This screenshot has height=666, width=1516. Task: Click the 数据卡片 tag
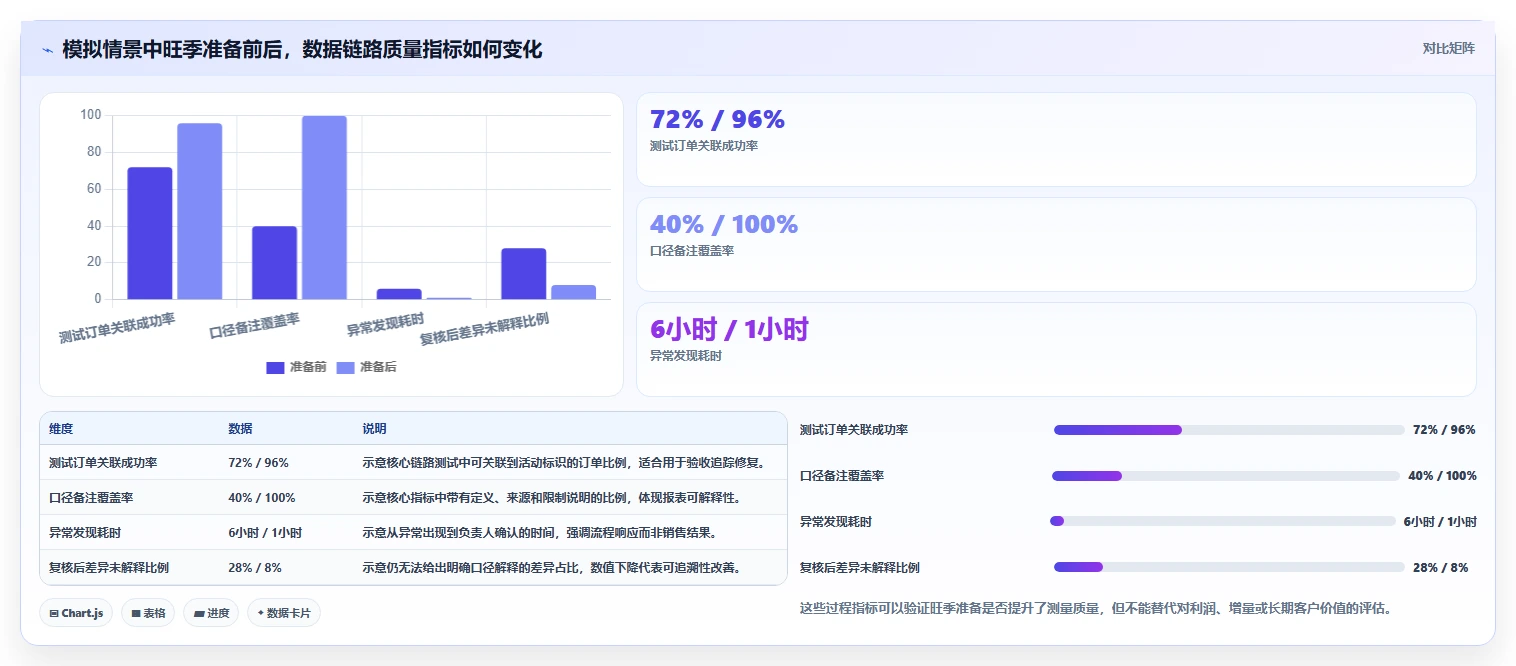284,613
